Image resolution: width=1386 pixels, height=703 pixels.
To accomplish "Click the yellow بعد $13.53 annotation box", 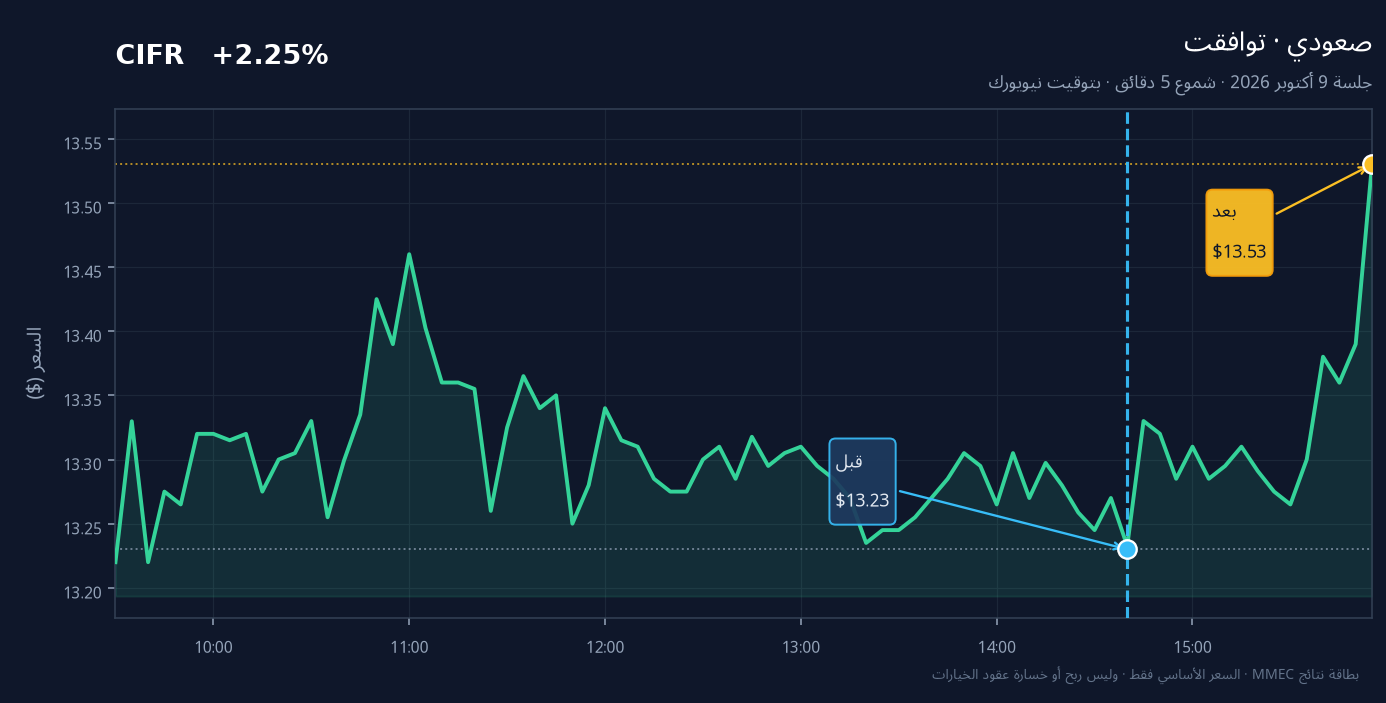I will (x=1239, y=232).
